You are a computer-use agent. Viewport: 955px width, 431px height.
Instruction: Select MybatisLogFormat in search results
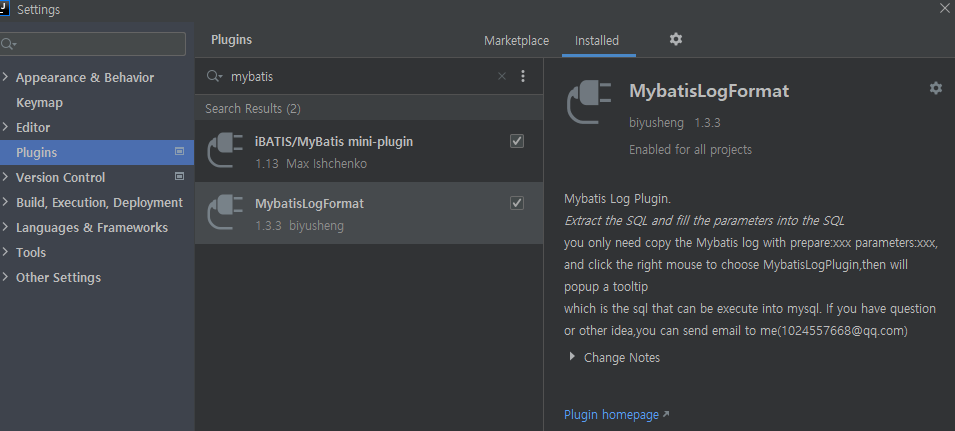[369, 213]
